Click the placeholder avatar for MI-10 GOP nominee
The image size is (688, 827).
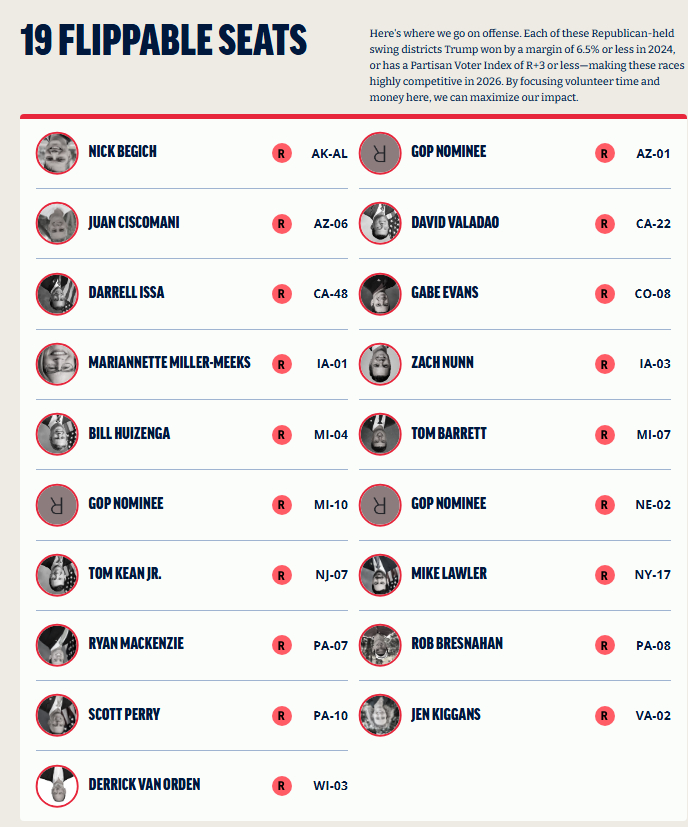57,504
